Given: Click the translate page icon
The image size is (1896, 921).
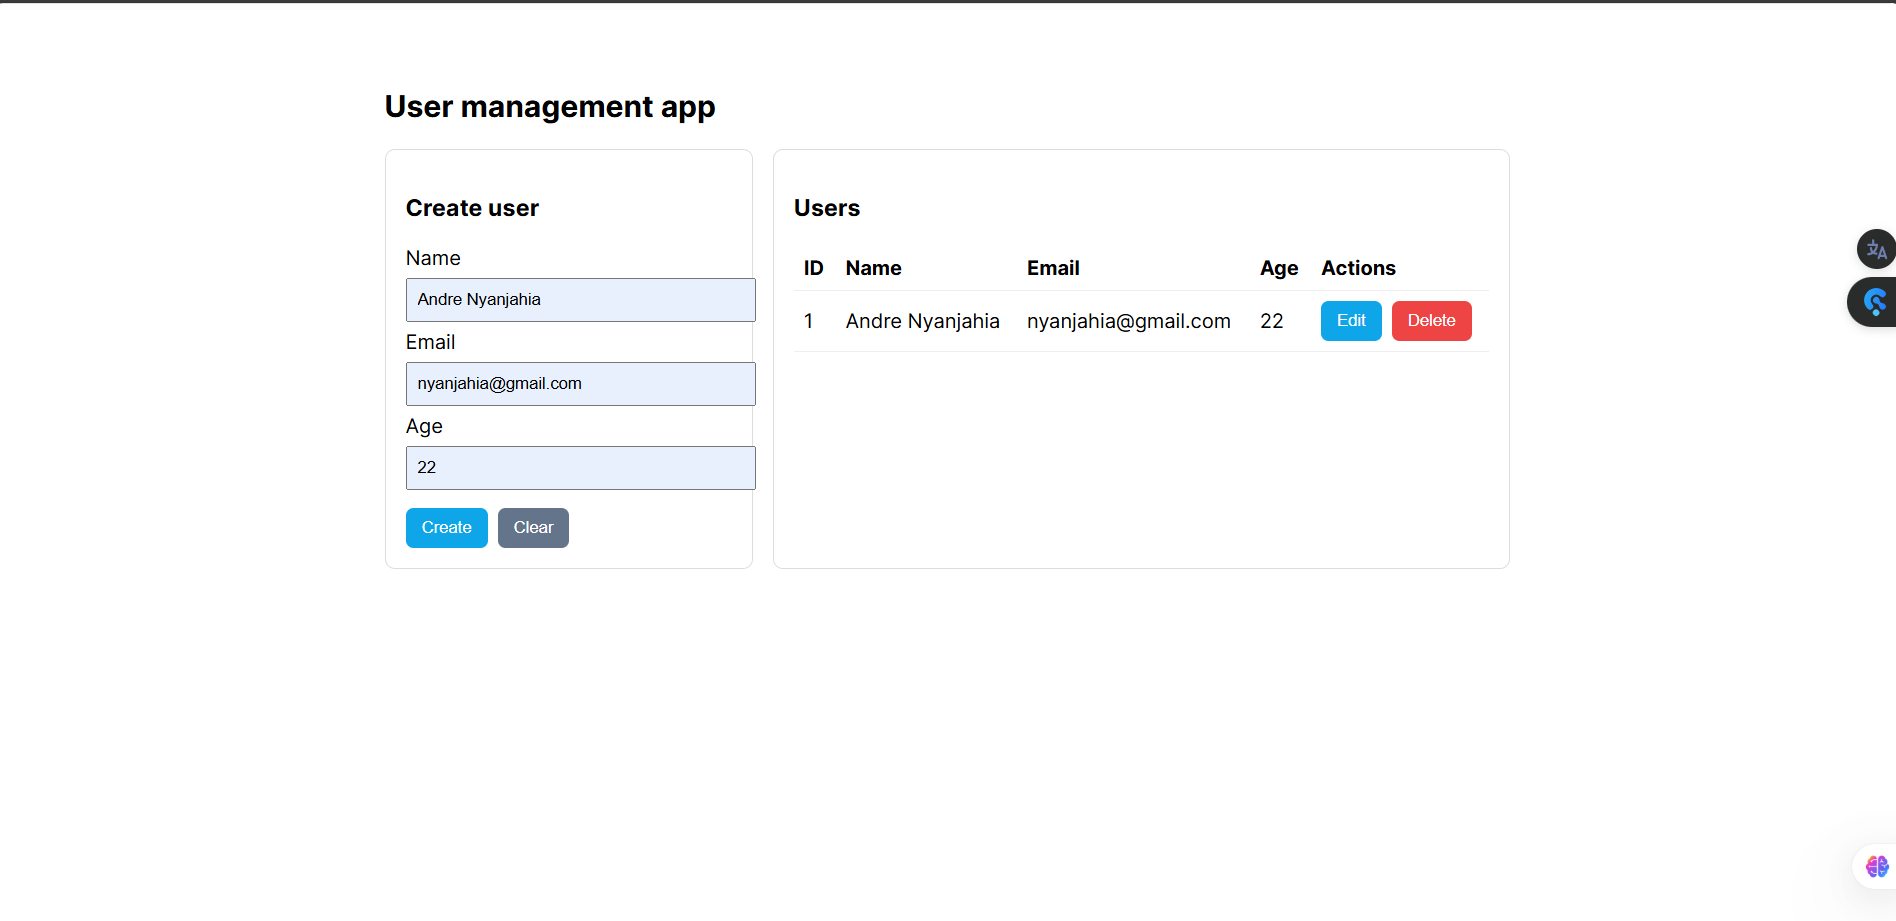Looking at the screenshot, I should pos(1876,249).
